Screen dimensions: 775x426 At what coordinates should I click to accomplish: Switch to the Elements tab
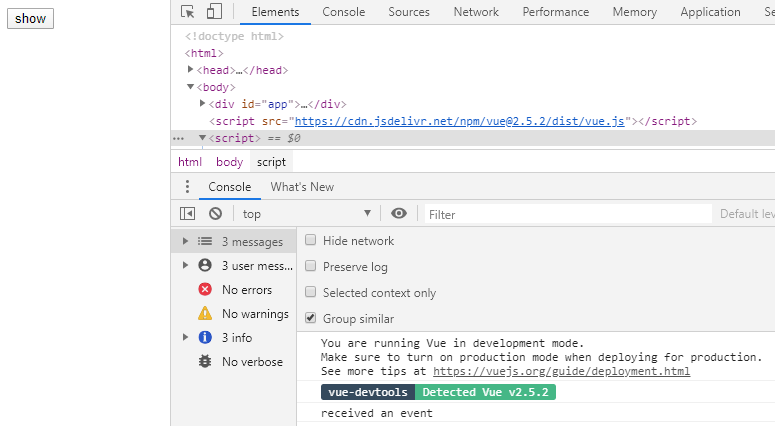[x=275, y=12]
